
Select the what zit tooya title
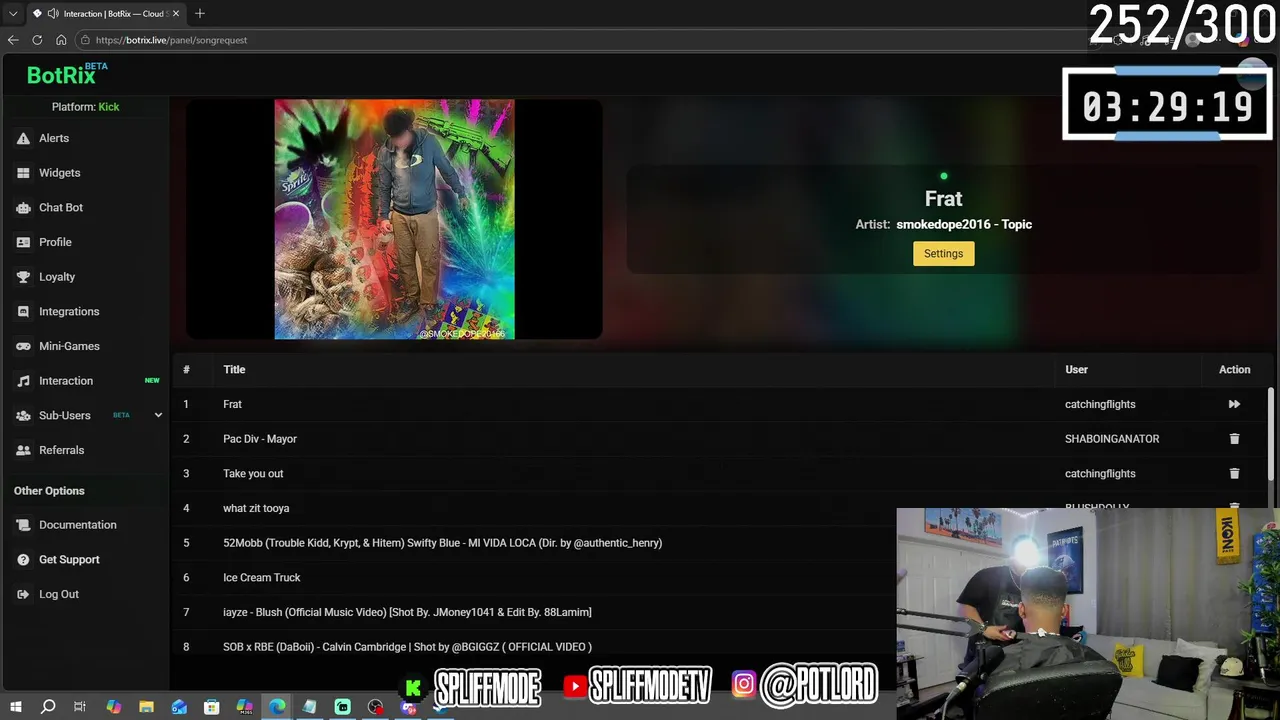(x=256, y=508)
